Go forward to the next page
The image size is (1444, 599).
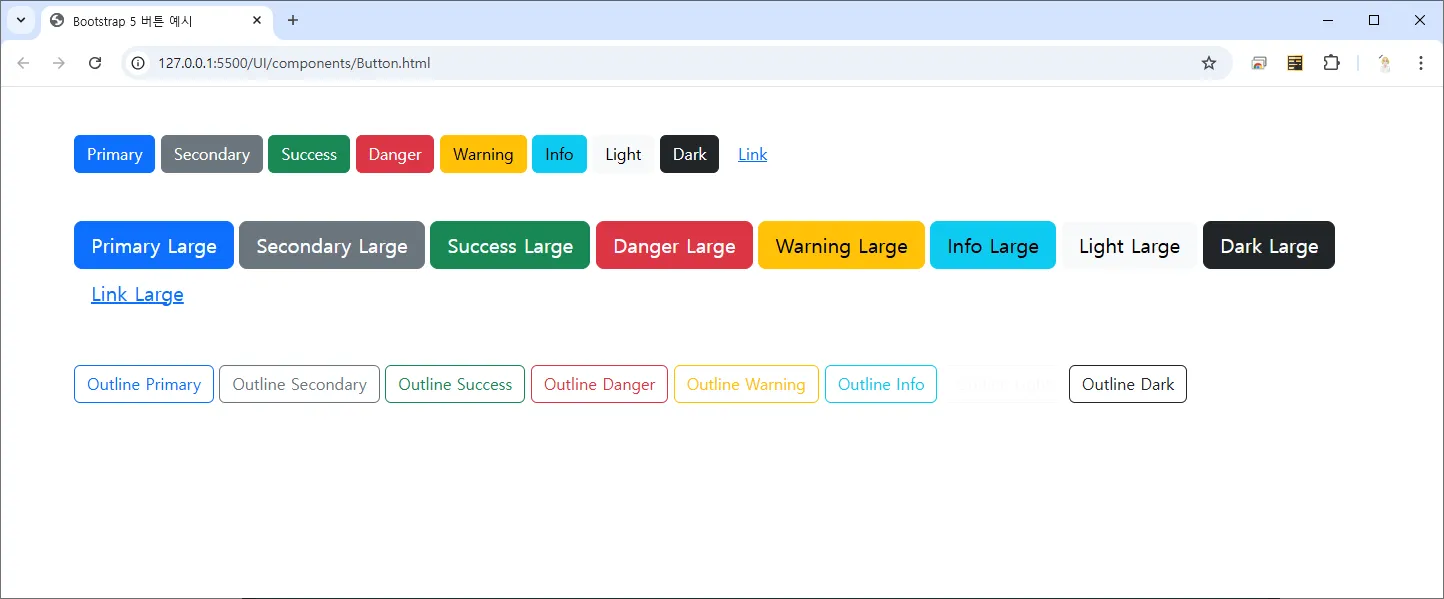point(59,63)
